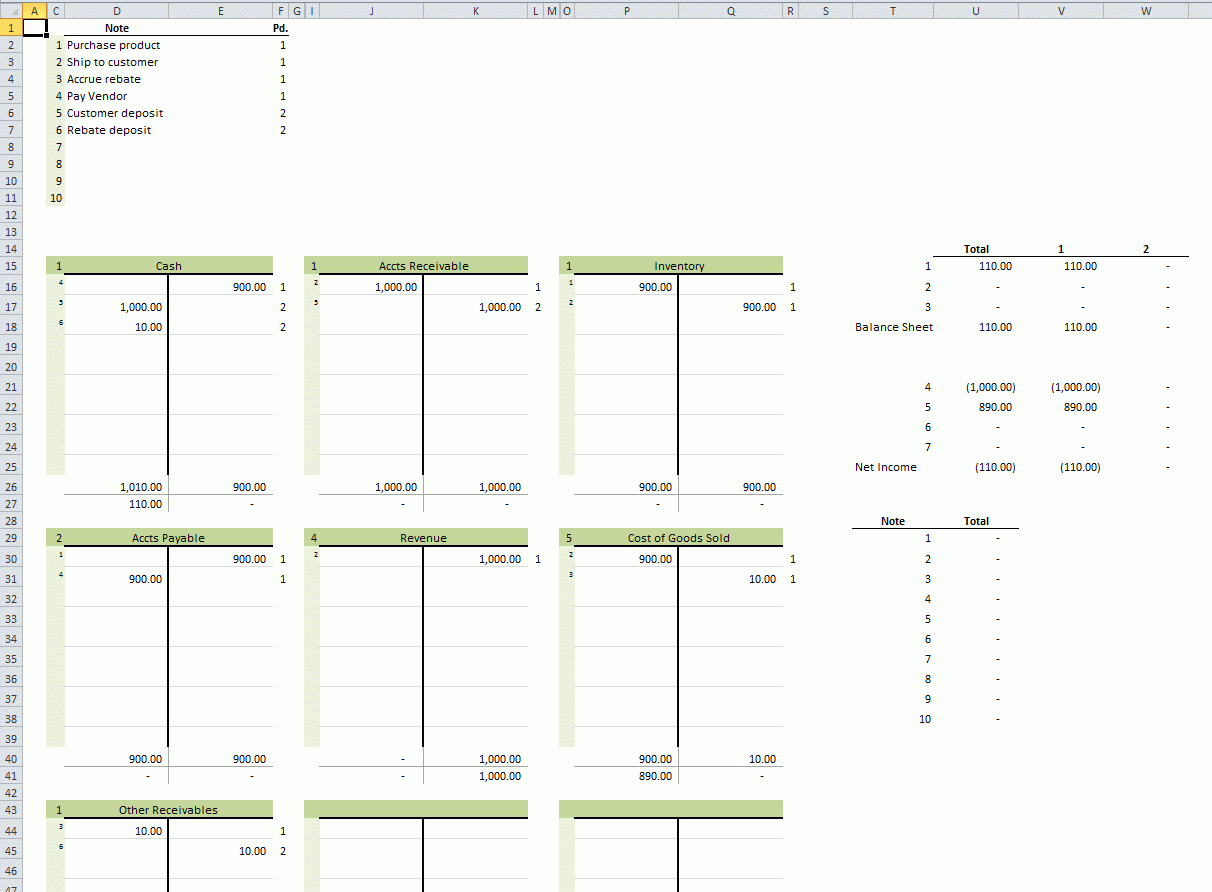Select the 'Pd.' column heading cell
This screenshot has height=892, width=1212.
282,27
